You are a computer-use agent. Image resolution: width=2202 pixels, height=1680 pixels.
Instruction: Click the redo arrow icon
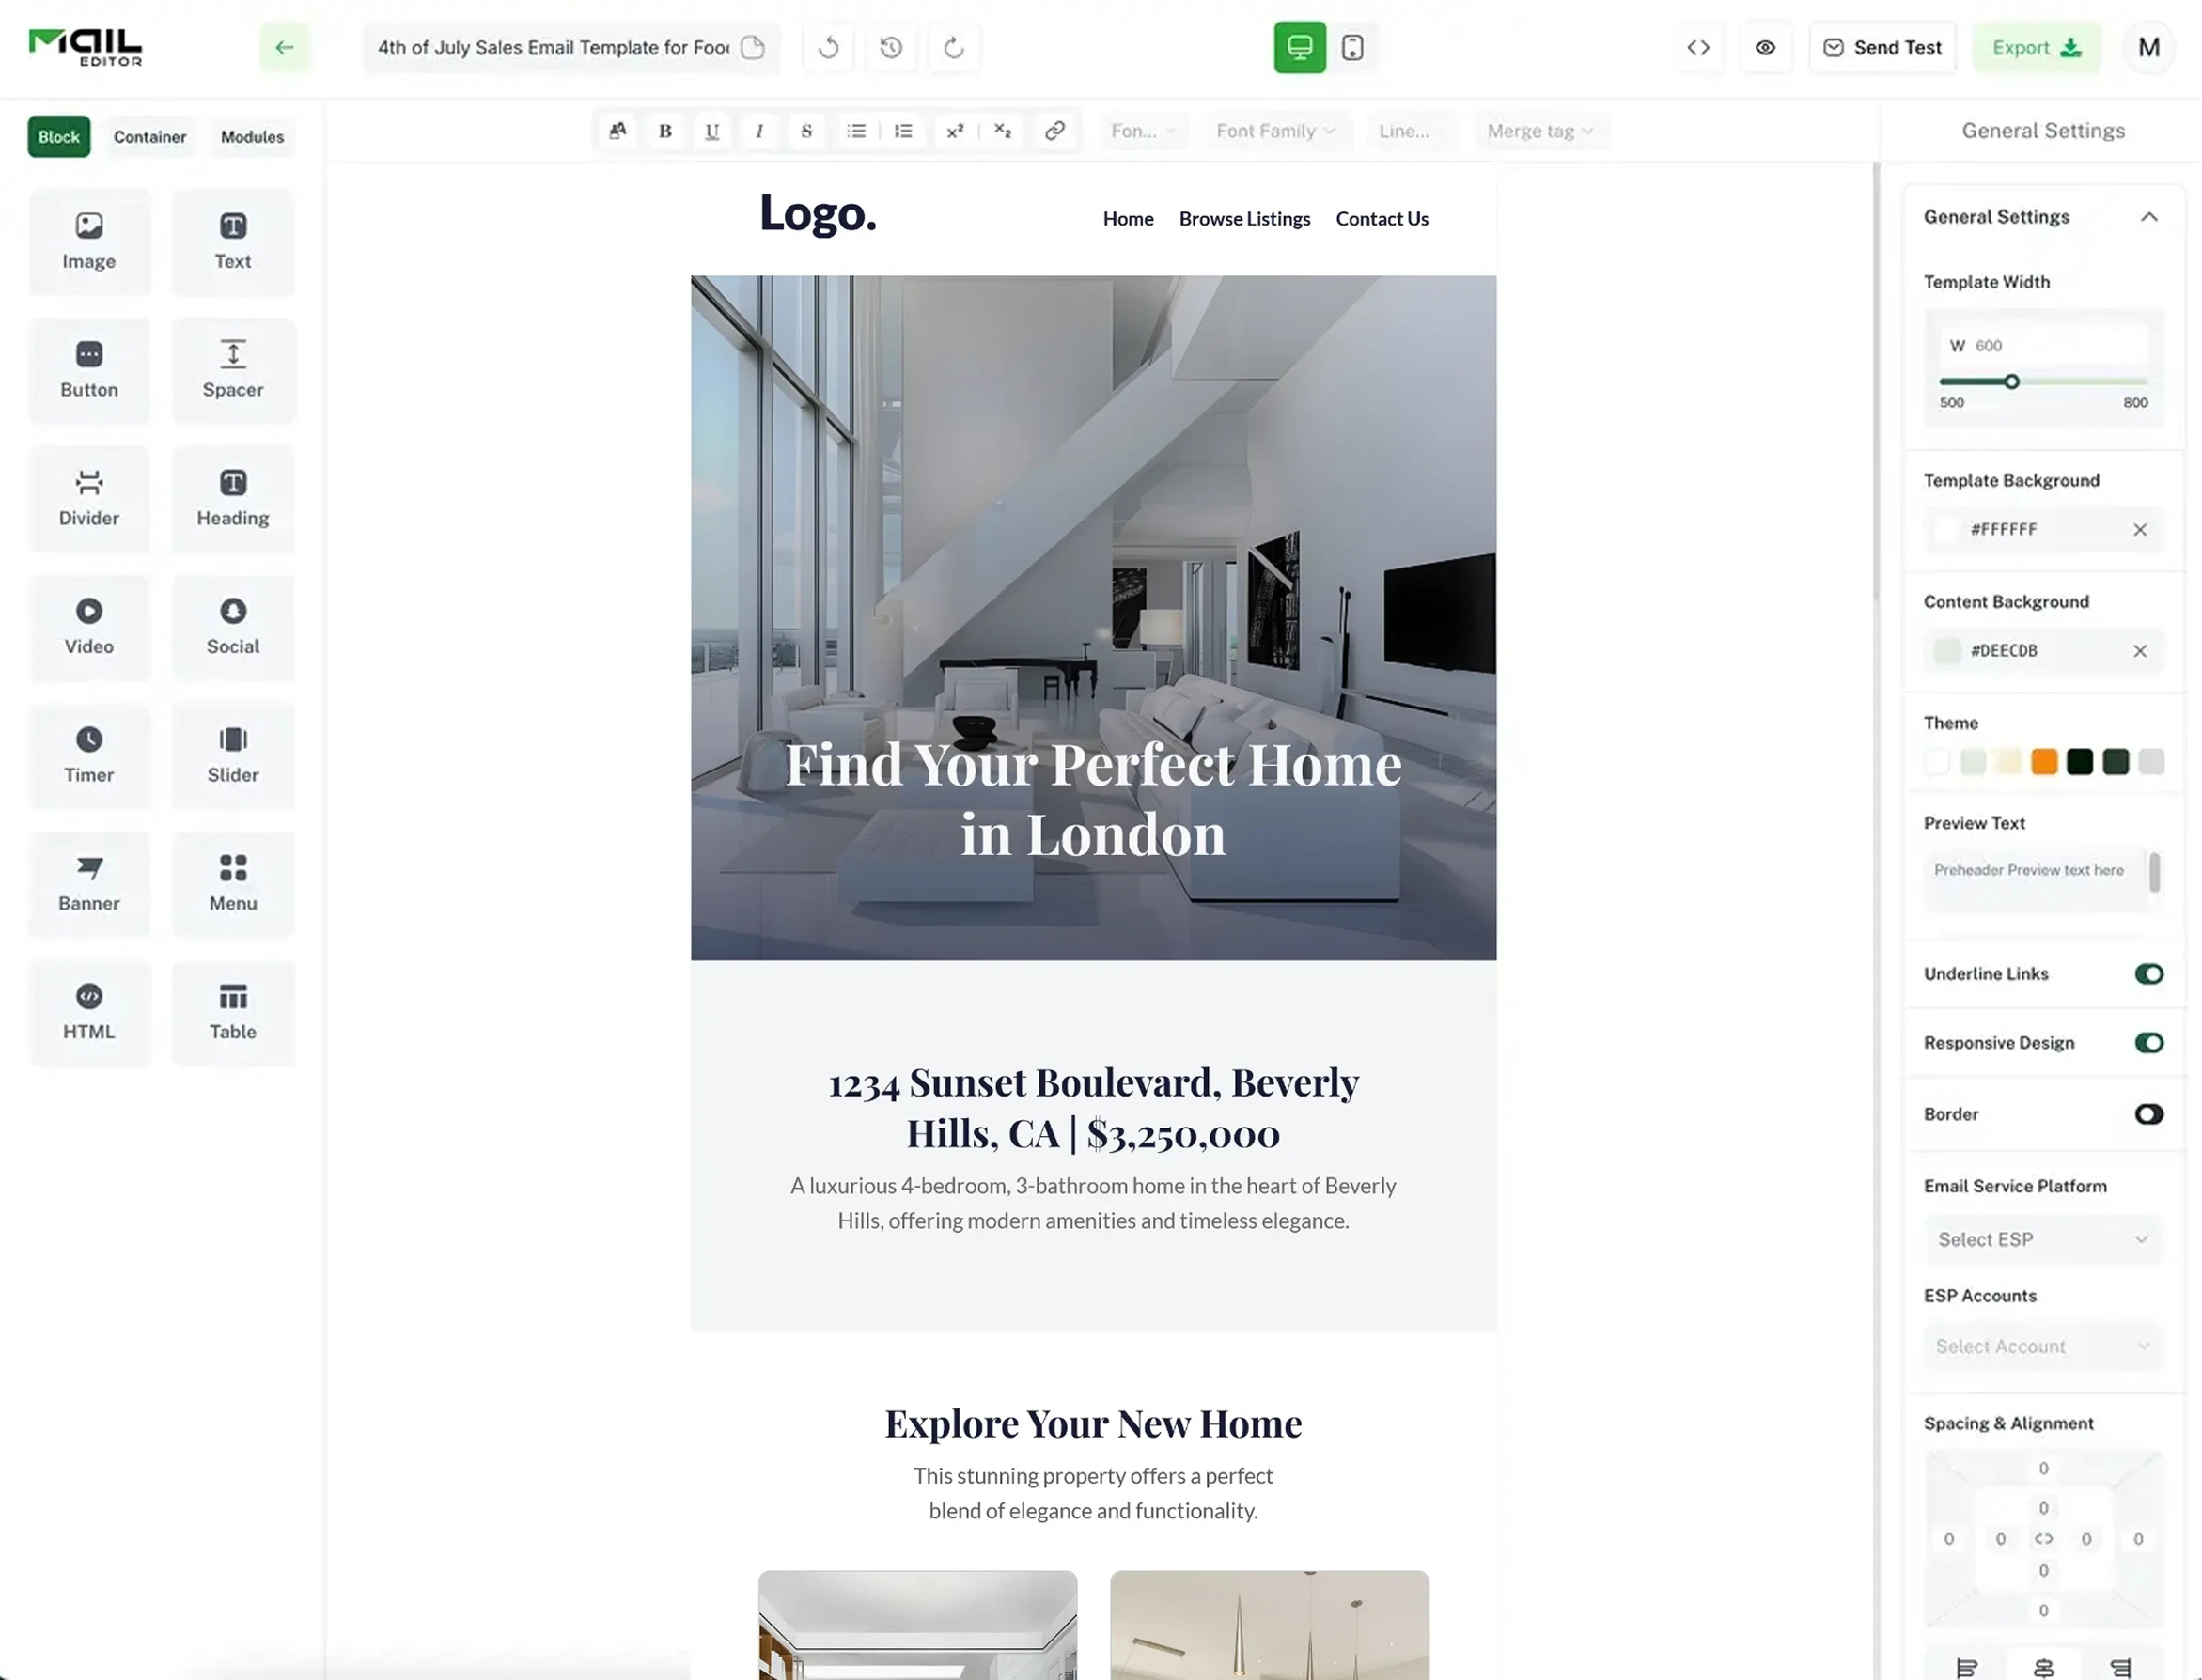(954, 47)
